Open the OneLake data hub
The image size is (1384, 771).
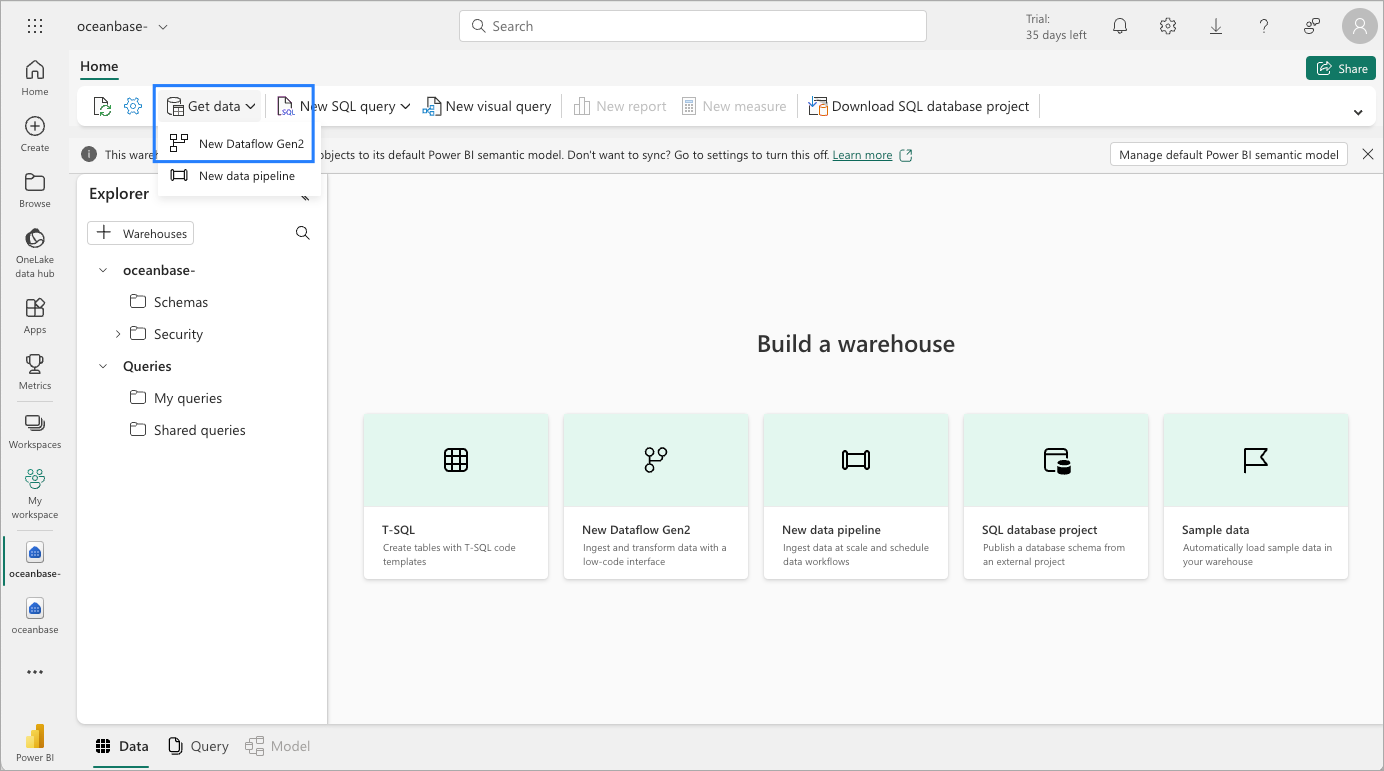pyautogui.click(x=35, y=250)
